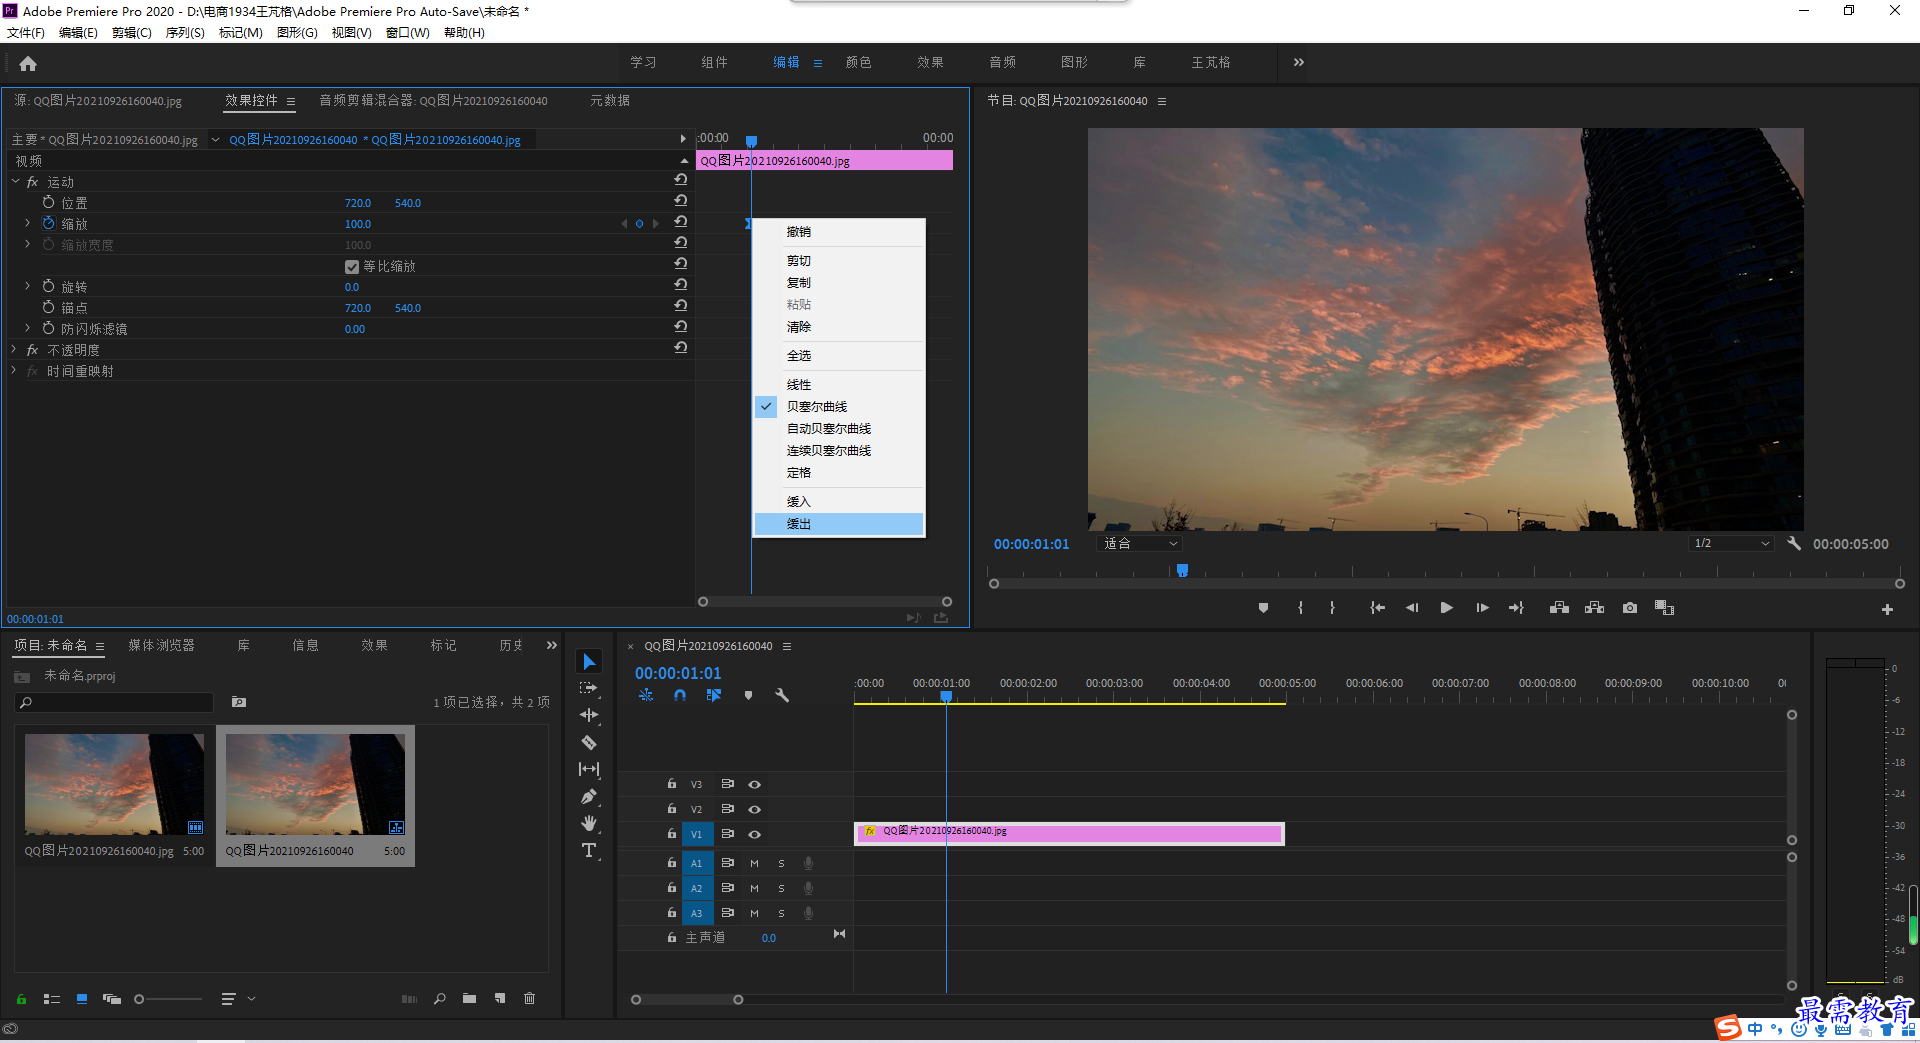
Task: Open the comparison view button
Action: tap(1664, 608)
